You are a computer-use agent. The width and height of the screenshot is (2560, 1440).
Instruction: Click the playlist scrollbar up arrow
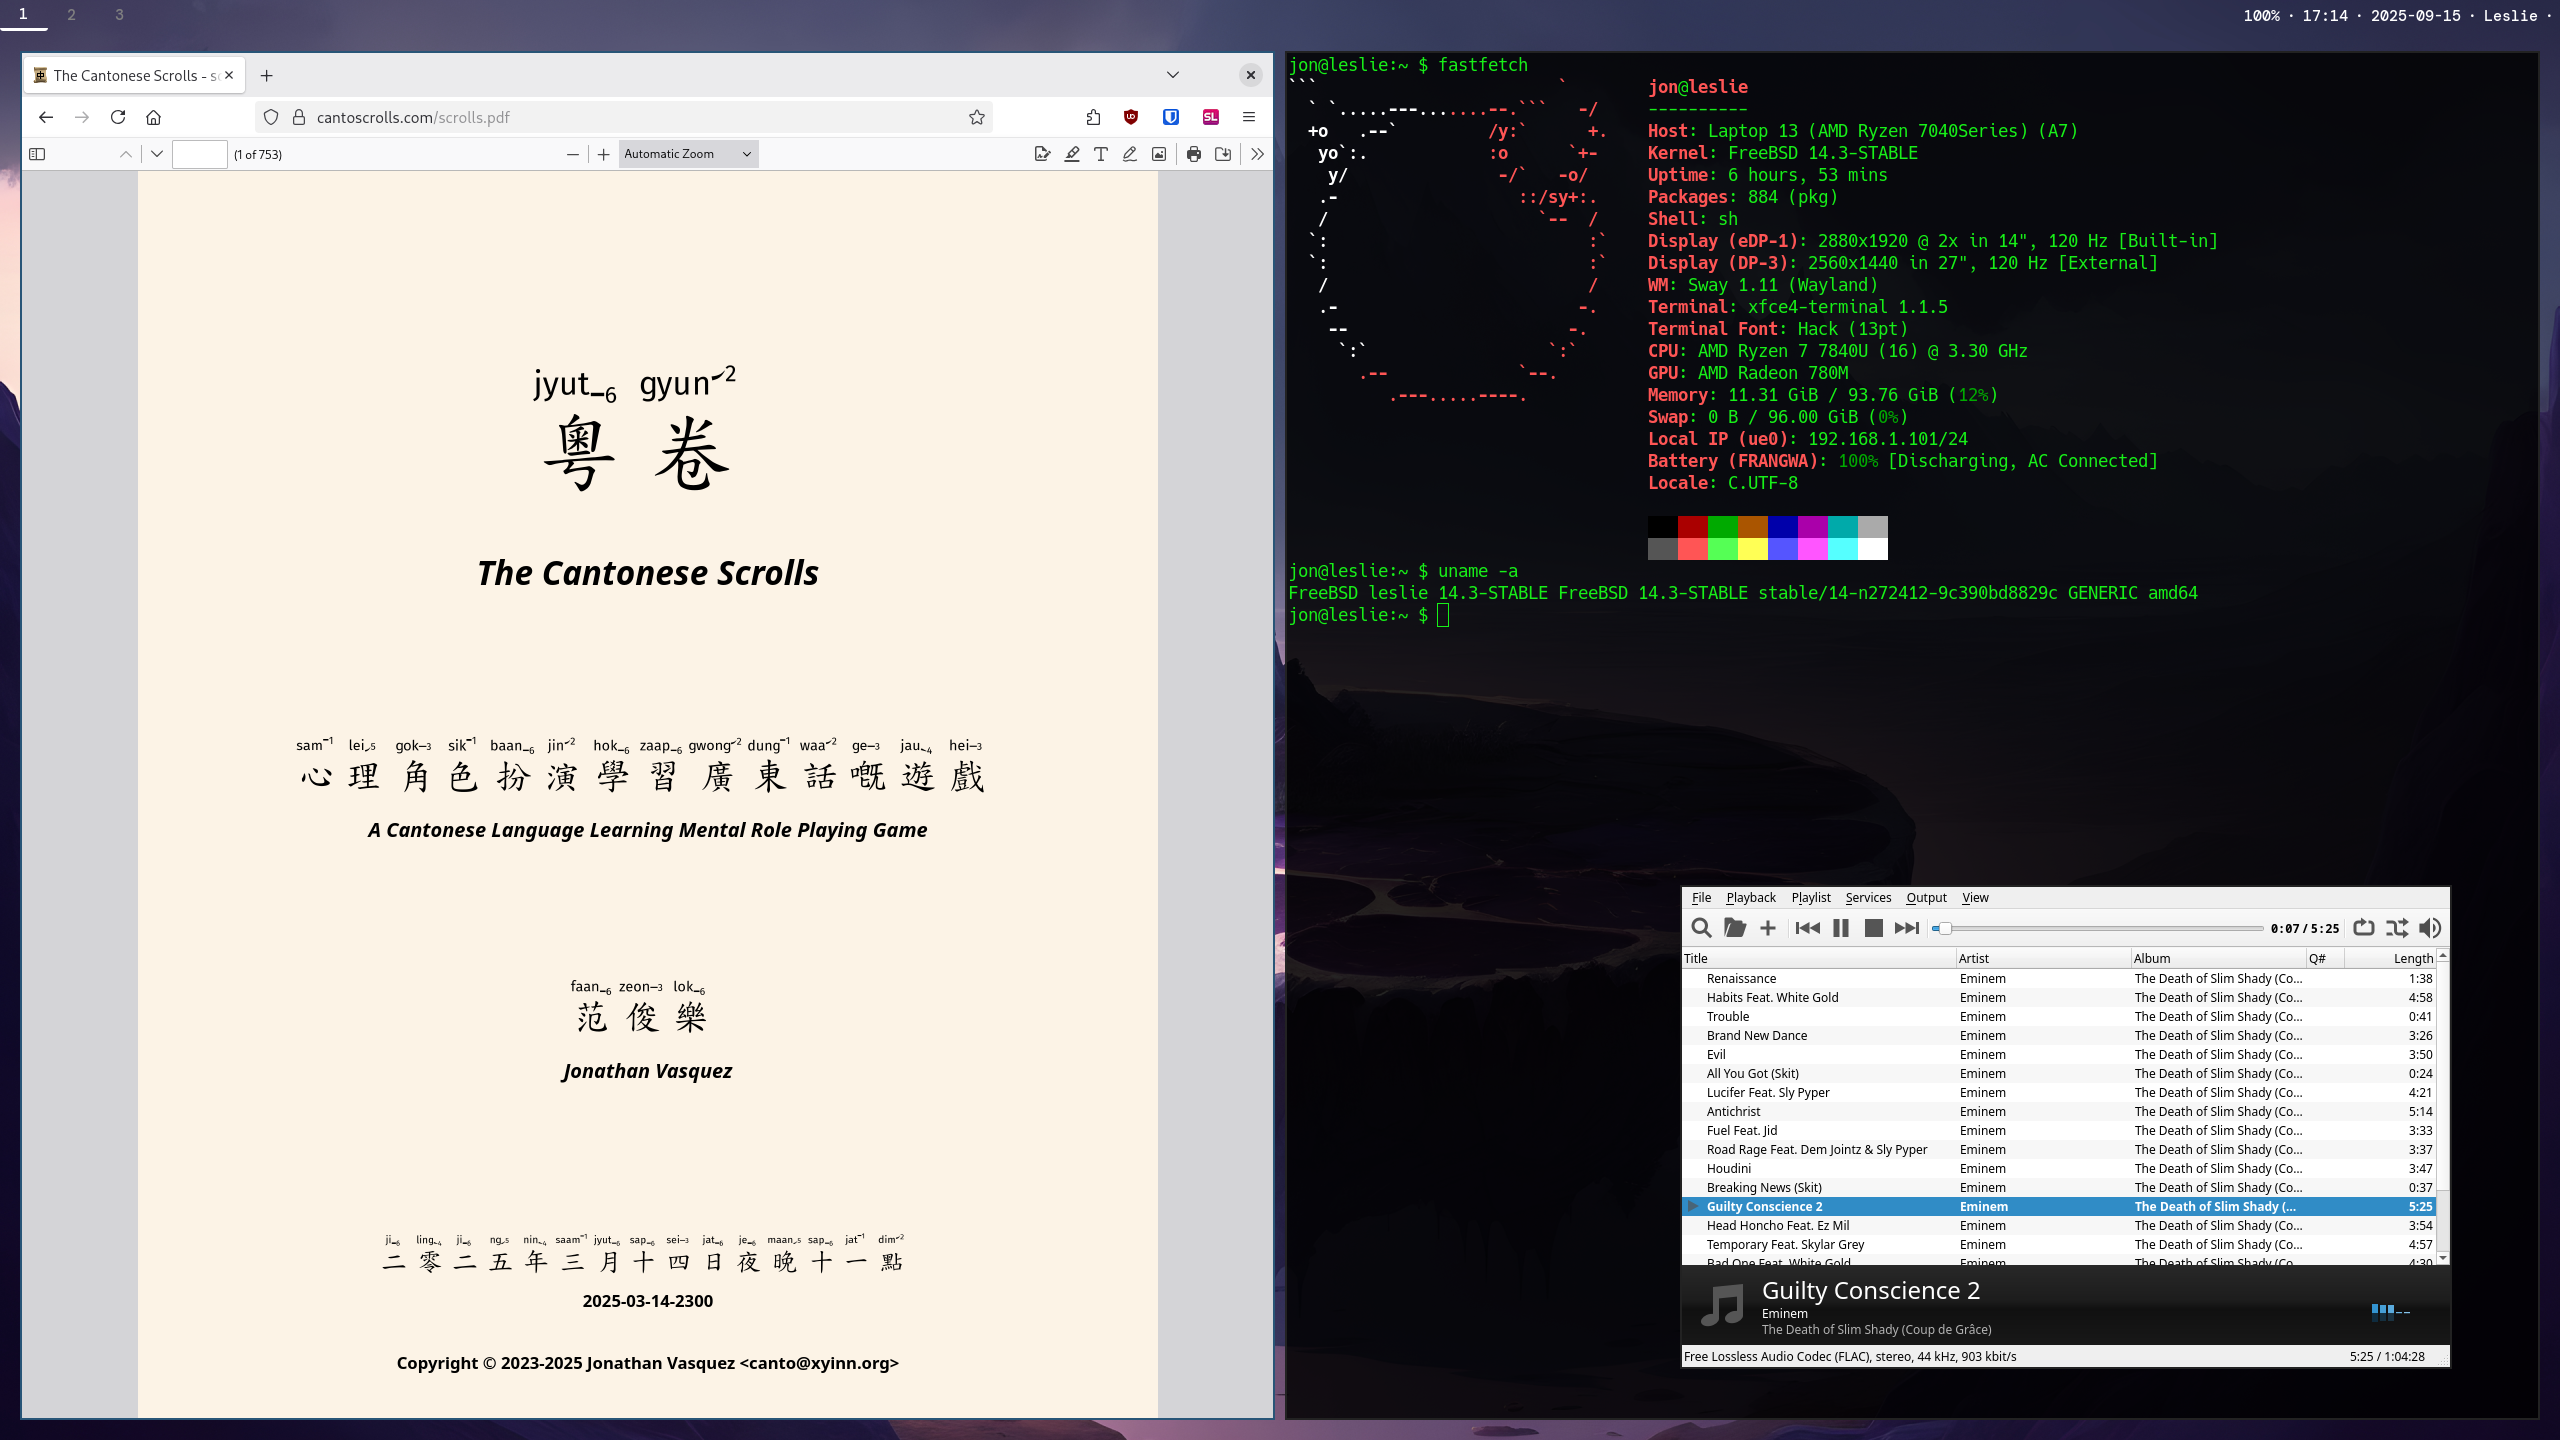2443,956
